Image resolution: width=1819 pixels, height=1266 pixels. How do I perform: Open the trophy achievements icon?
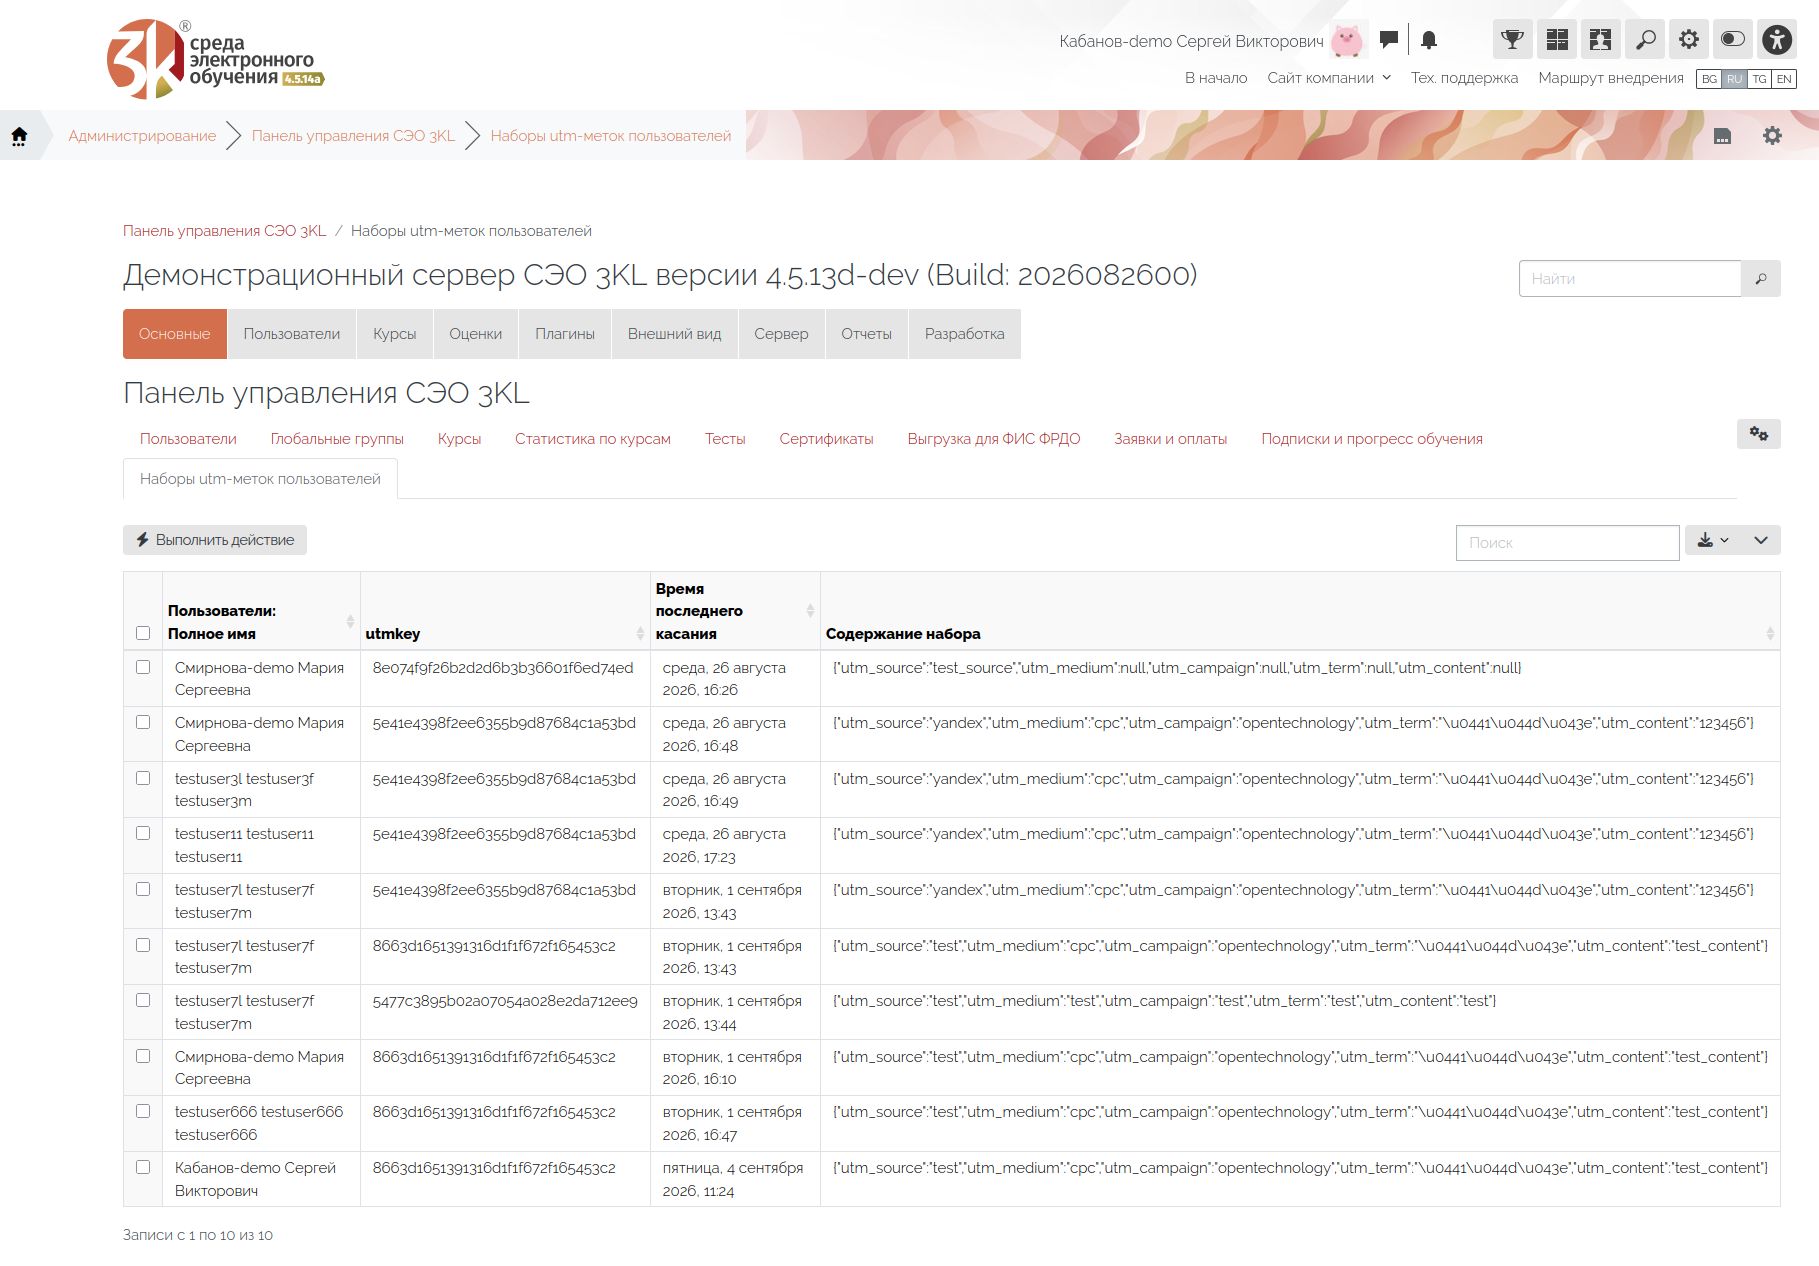point(1512,40)
